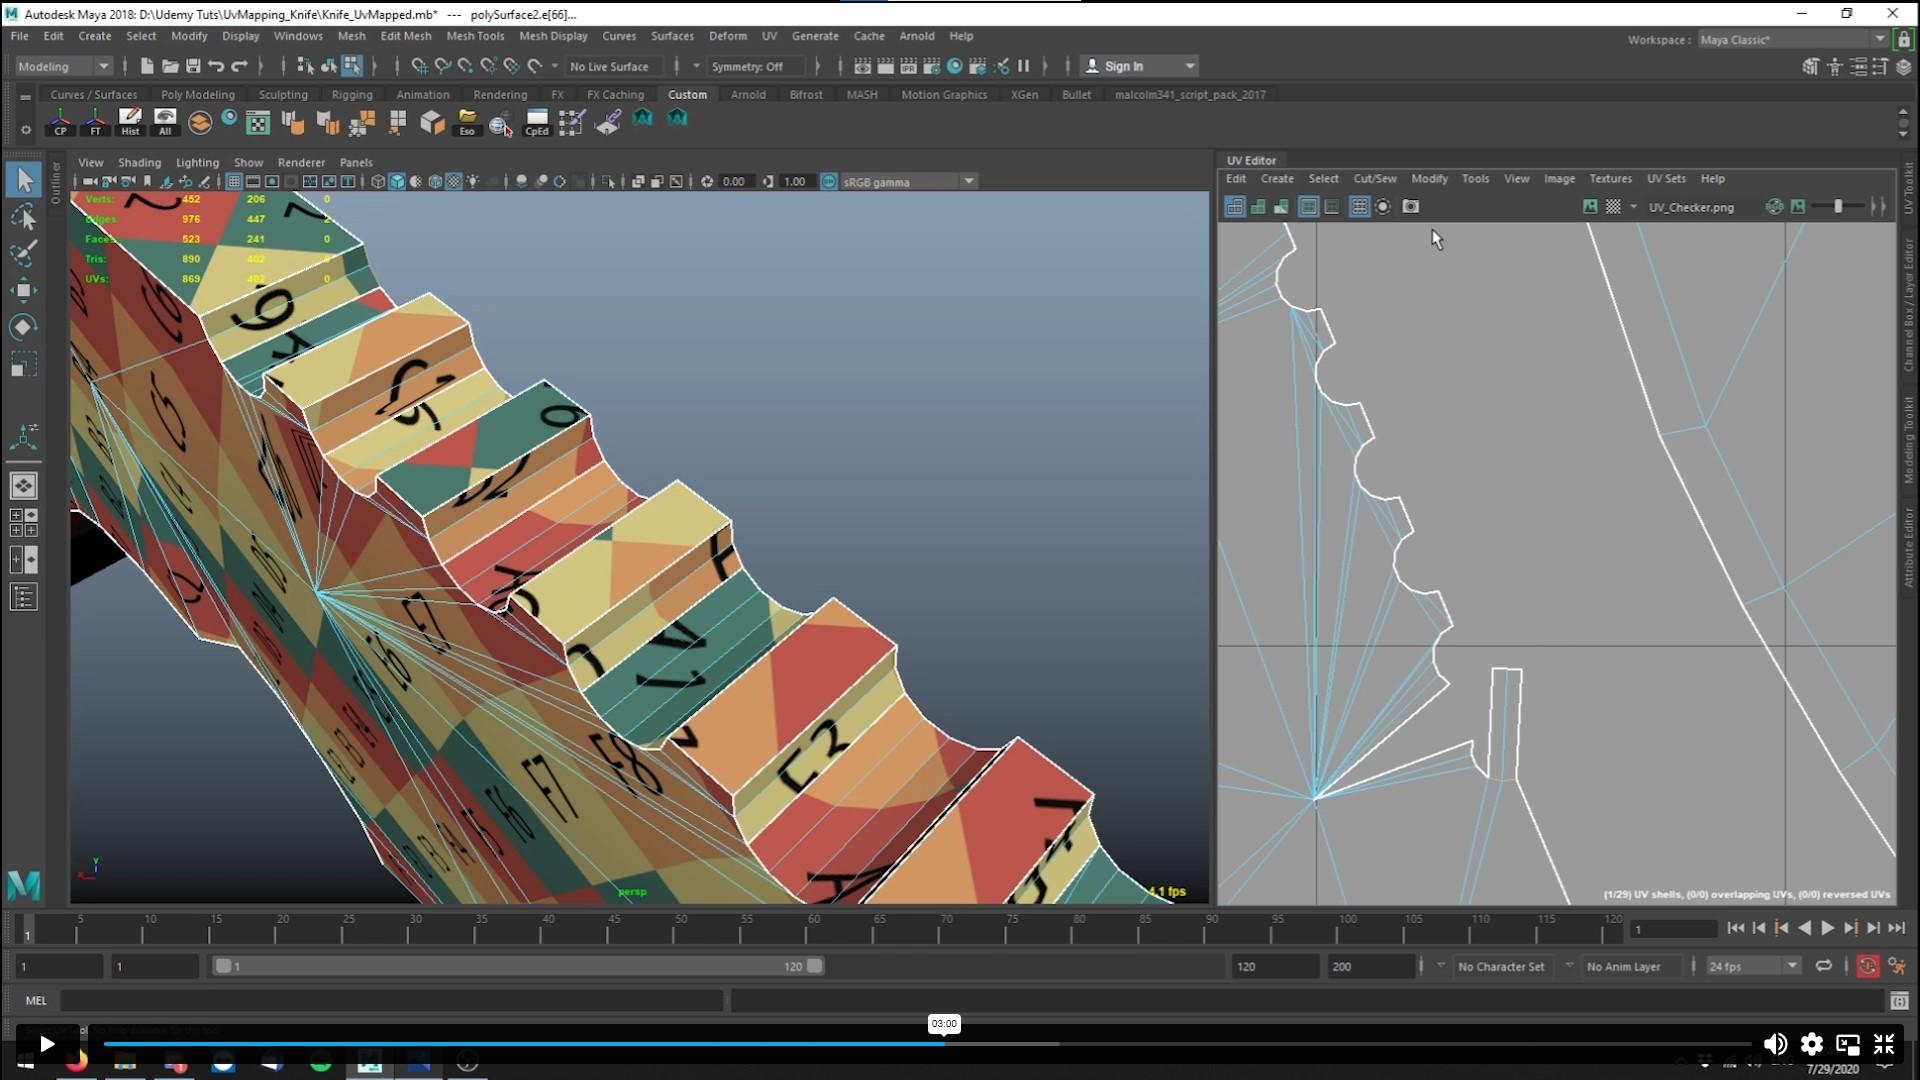This screenshot has width=1920, height=1080.
Task: Click the timeline range slider bar
Action: pyautogui.click(x=518, y=966)
